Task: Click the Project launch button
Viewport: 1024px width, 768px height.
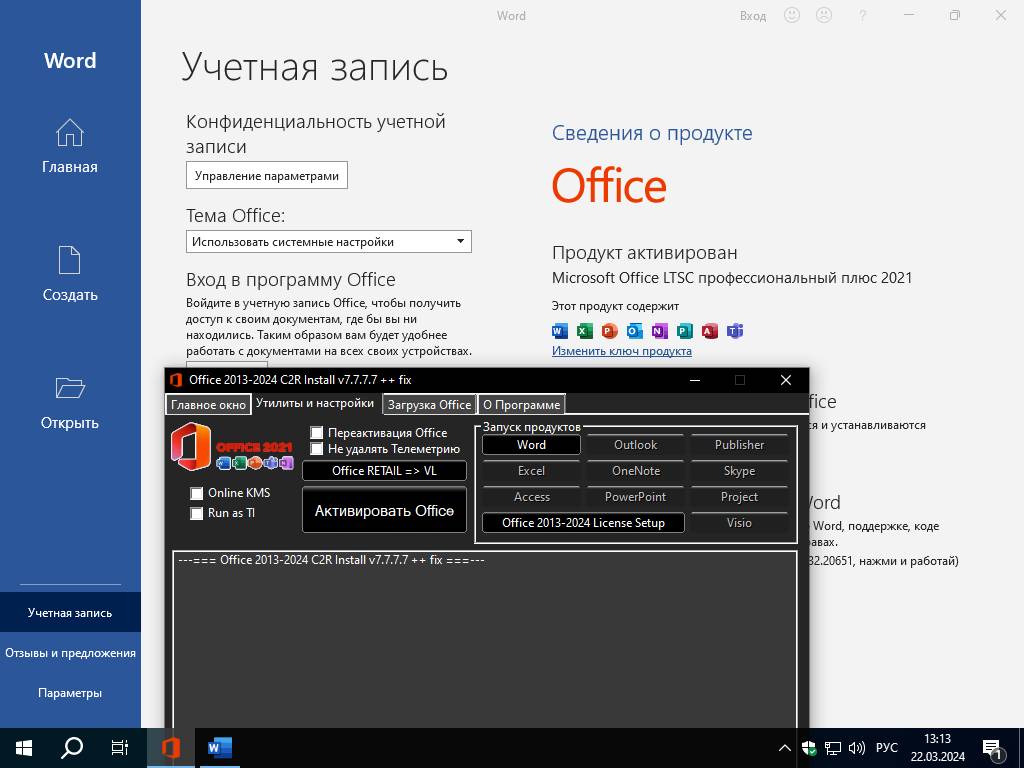Action: click(739, 497)
